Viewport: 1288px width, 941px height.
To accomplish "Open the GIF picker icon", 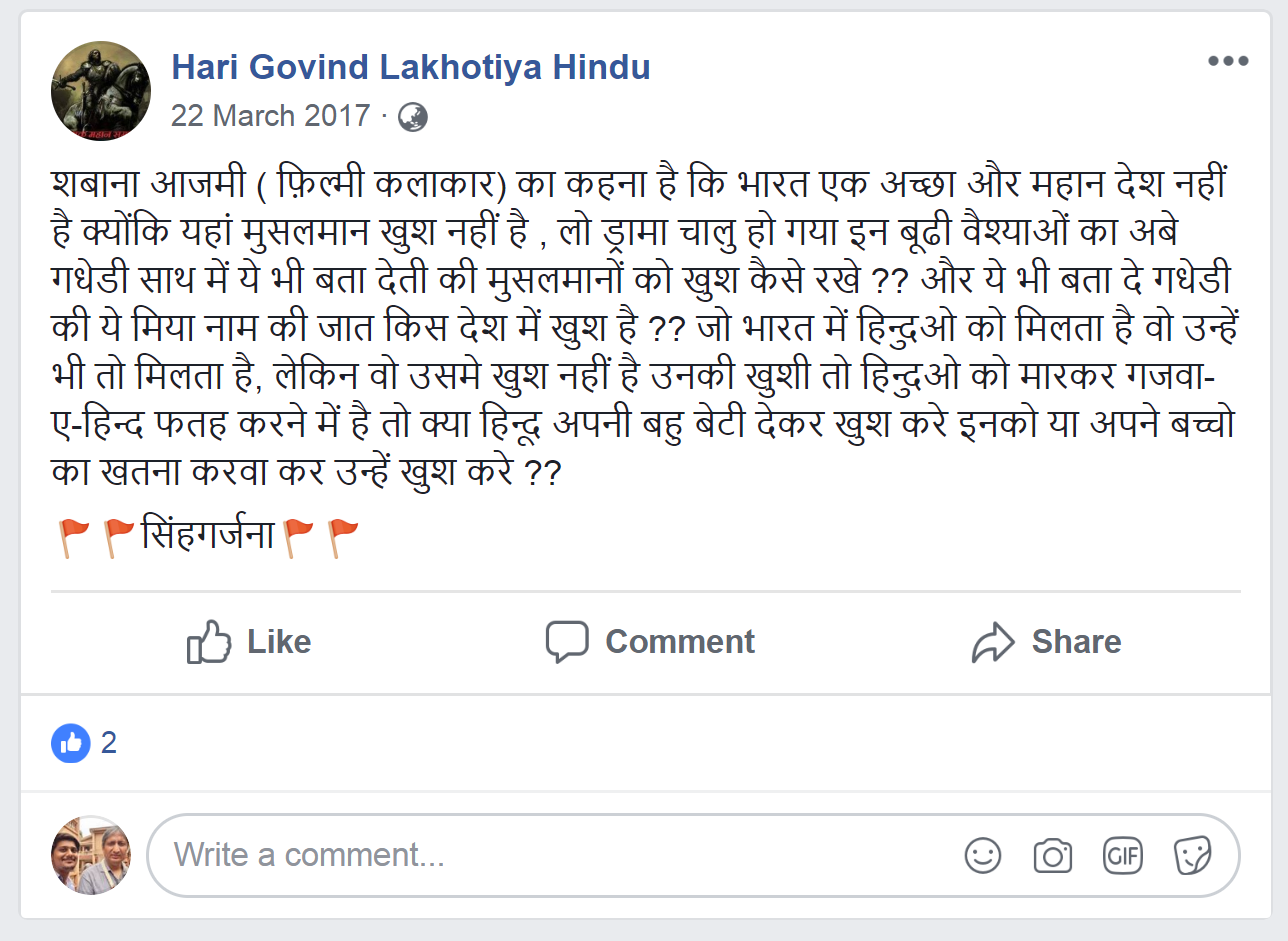I will point(1122,855).
